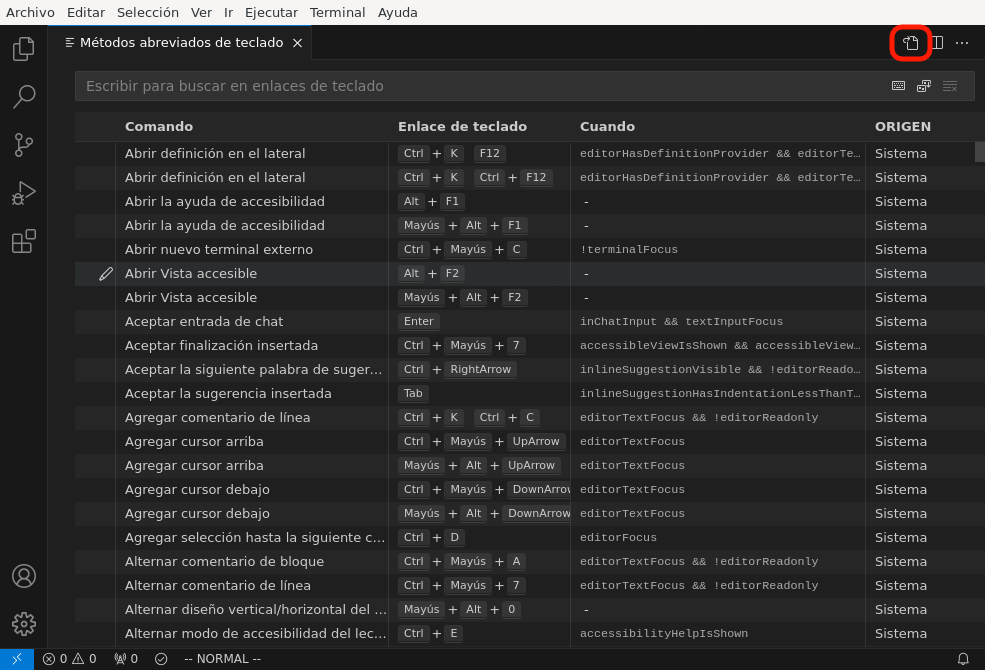This screenshot has width=985, height=670.
Task: Close the Métodos abreviados de teclado tab
Action: [x=298, y=43]
